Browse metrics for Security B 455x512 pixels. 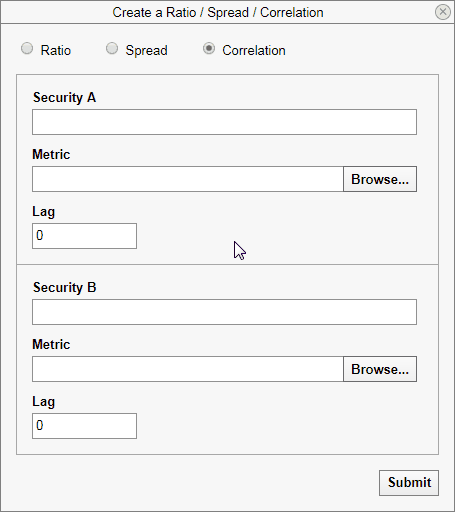[380, 369]
